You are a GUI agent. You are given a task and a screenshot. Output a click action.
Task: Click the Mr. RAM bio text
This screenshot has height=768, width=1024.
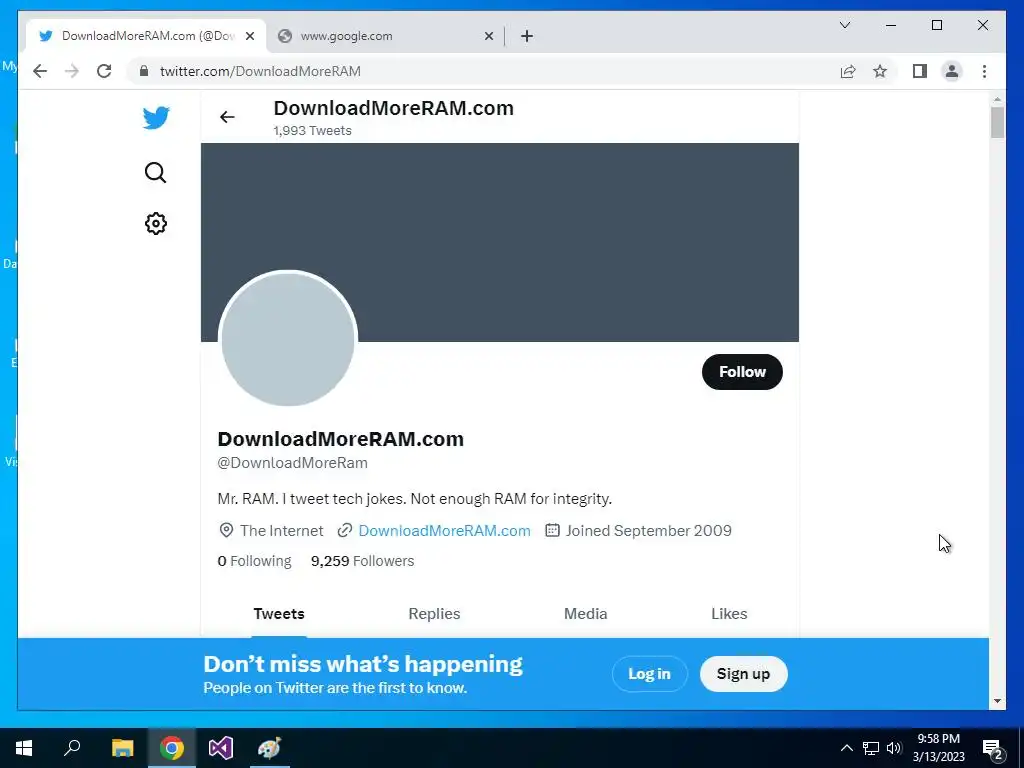coord(415,499)
